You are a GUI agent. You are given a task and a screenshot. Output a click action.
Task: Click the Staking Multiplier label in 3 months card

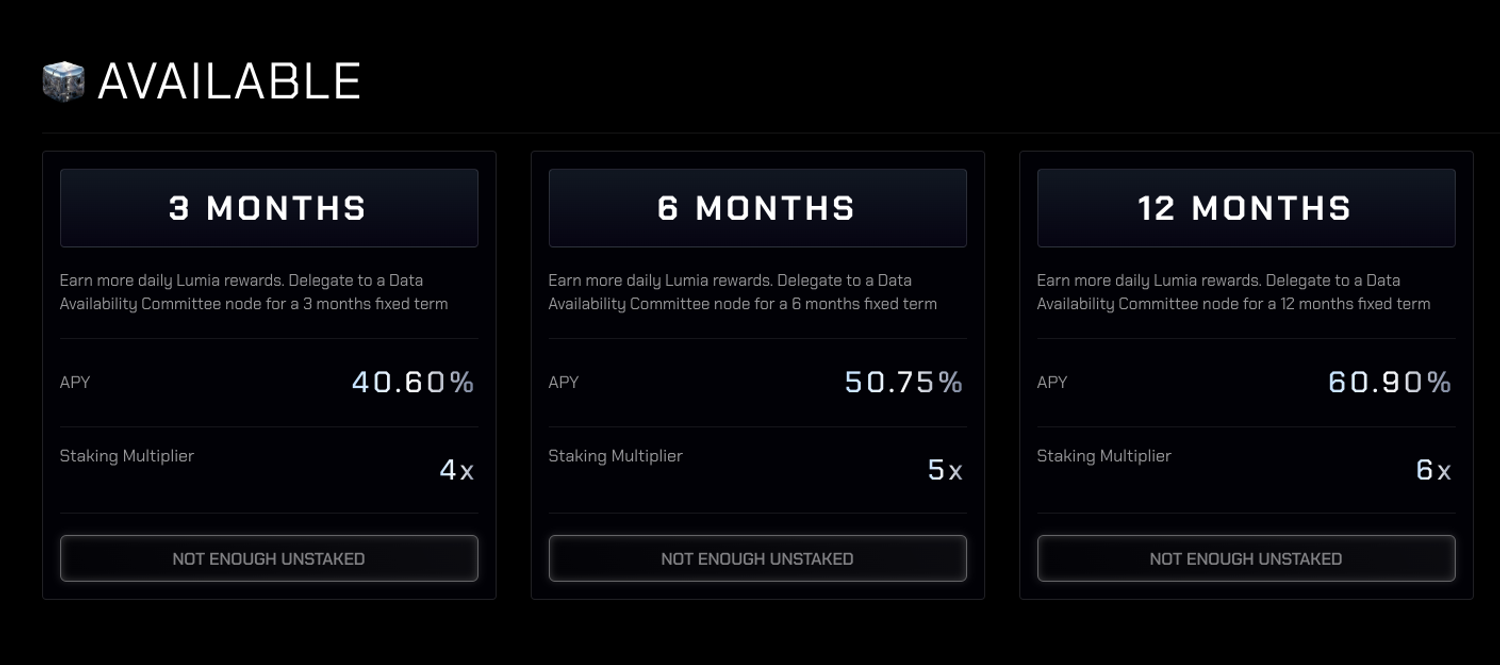(127, 456)
